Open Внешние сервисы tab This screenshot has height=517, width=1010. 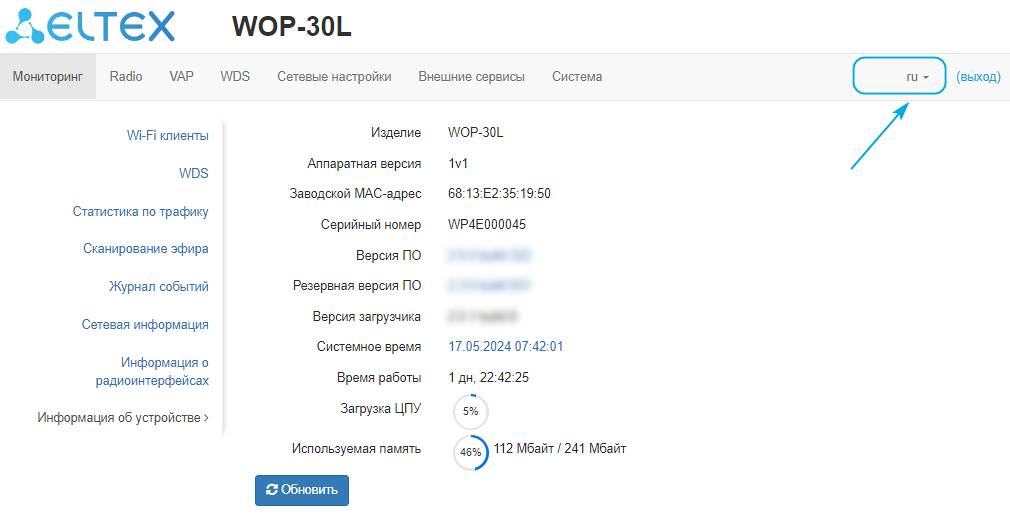point(472,77)
